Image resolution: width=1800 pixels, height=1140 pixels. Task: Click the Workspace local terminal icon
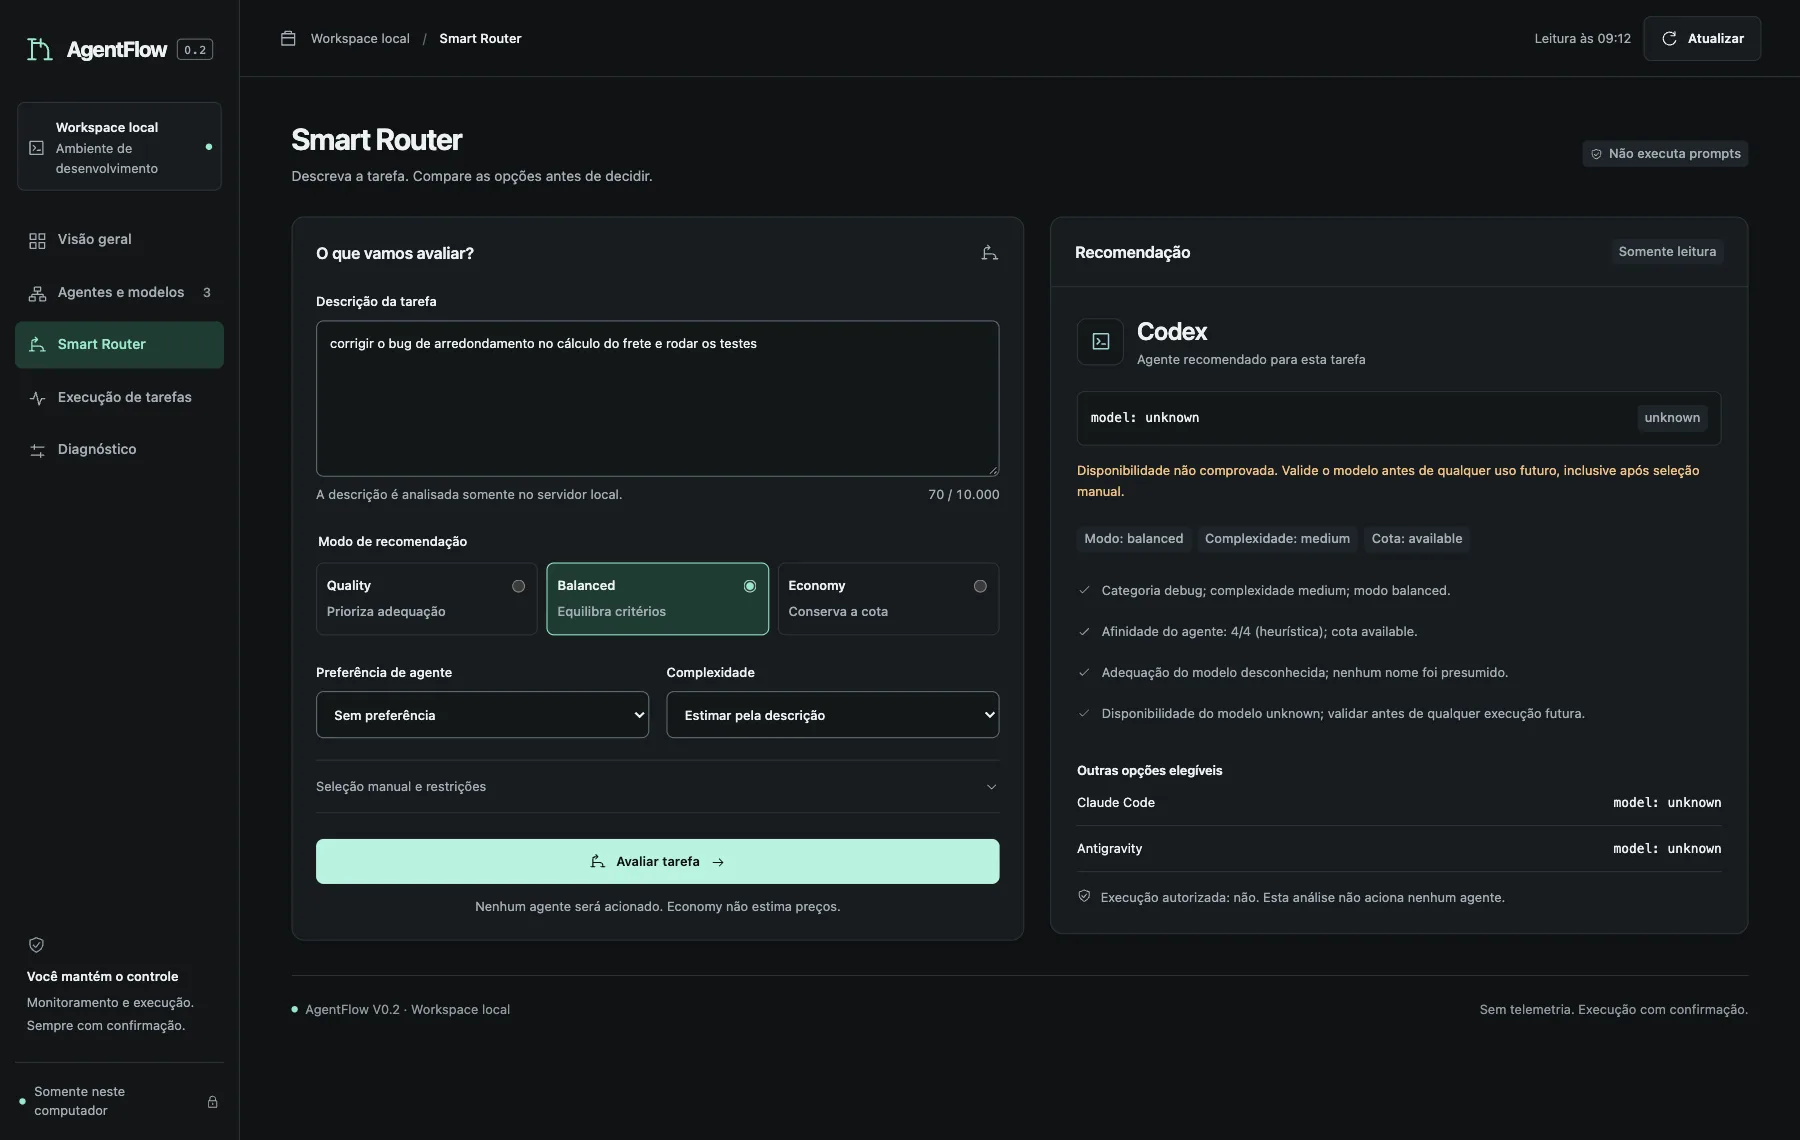[x=37, y=148]
